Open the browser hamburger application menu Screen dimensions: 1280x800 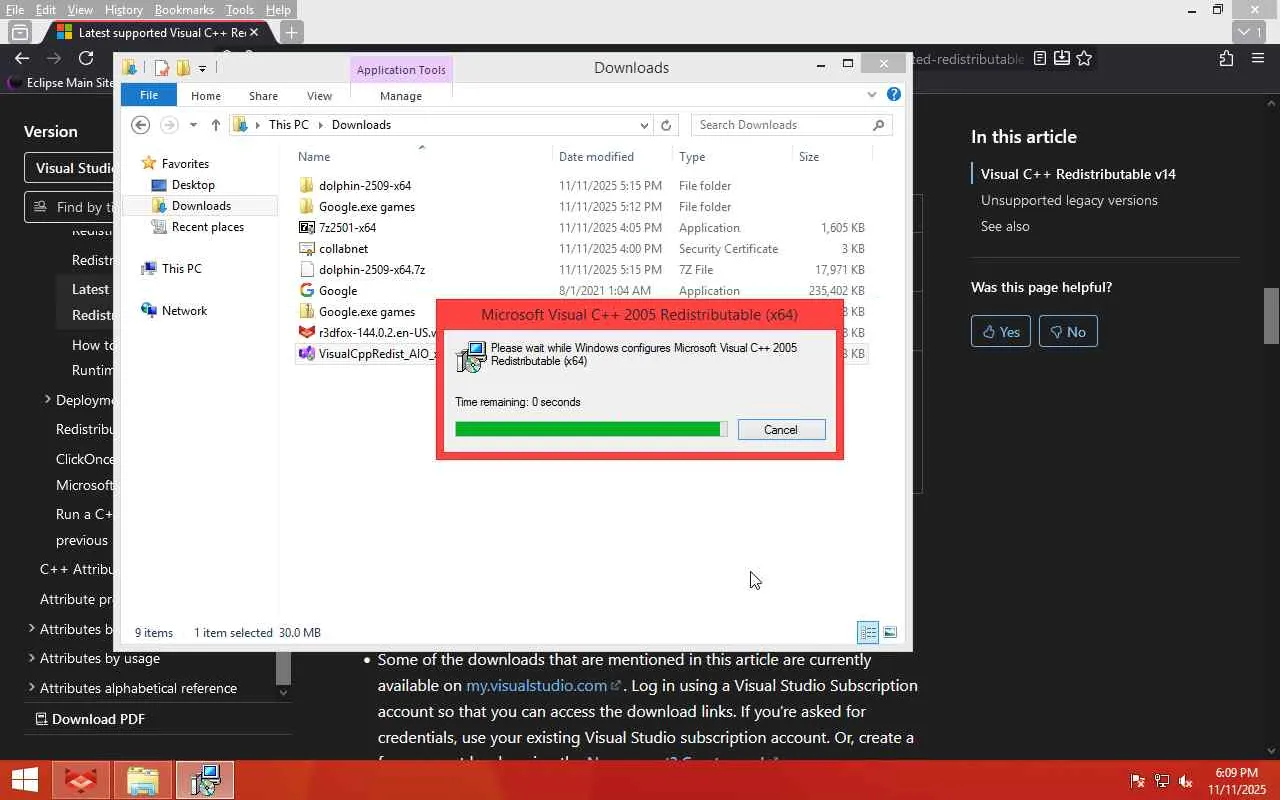click(x=1258, y=59)
